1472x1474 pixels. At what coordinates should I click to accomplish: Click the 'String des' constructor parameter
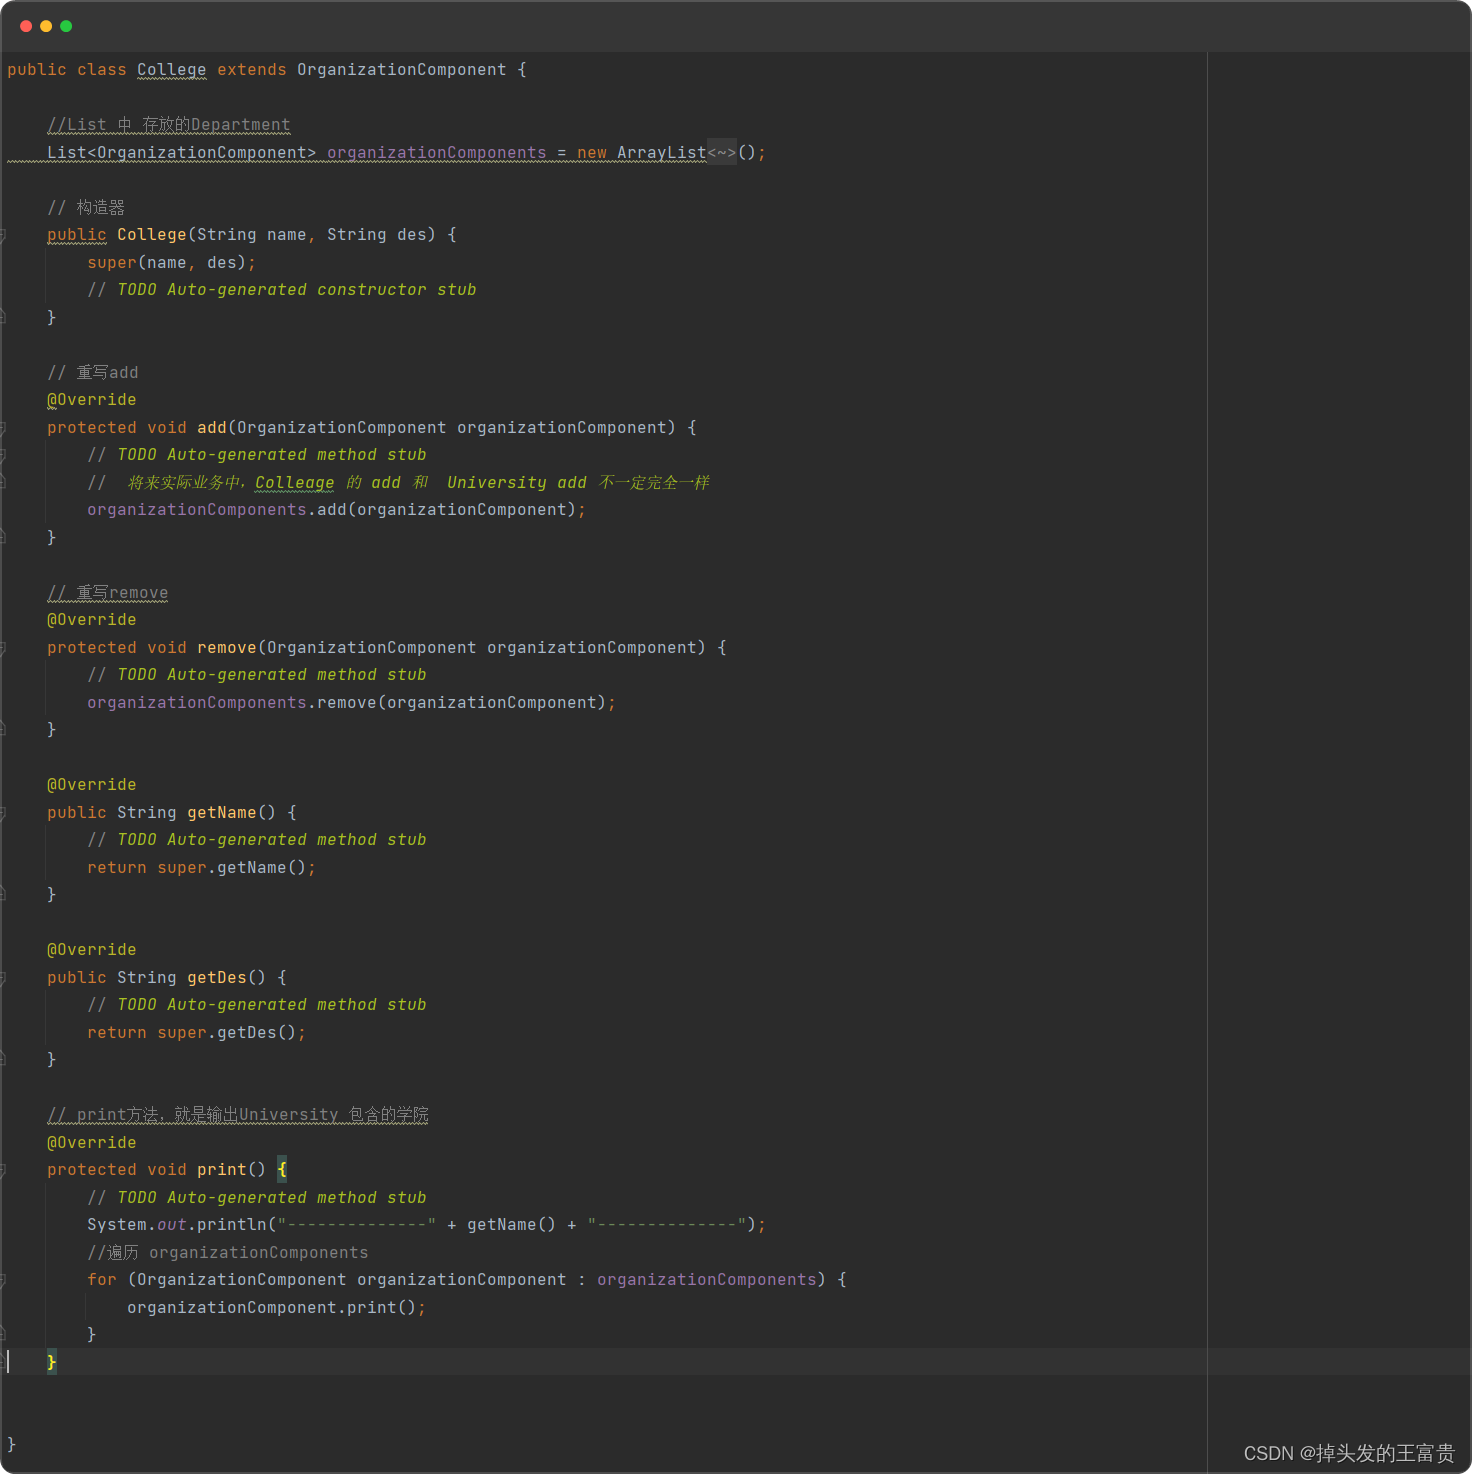(x=377, y=235)
